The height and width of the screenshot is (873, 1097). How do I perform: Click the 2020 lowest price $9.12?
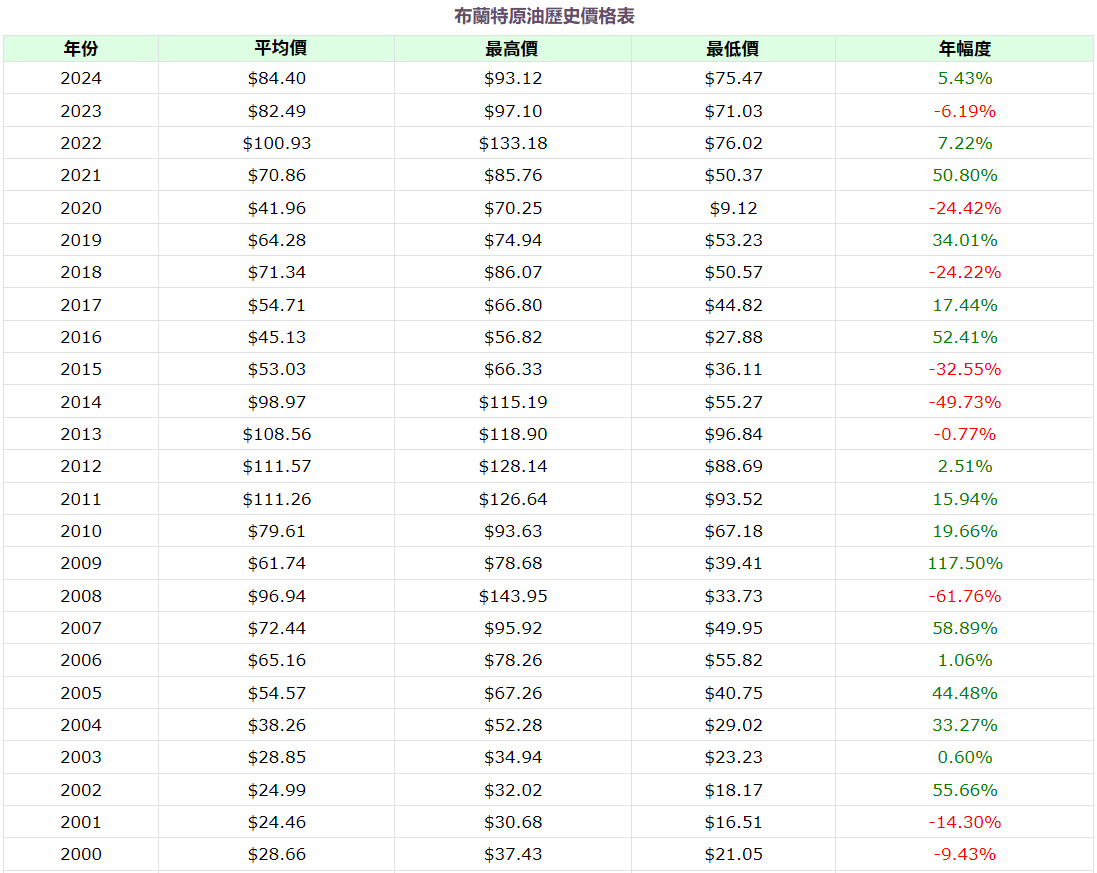tap(733, 208)
